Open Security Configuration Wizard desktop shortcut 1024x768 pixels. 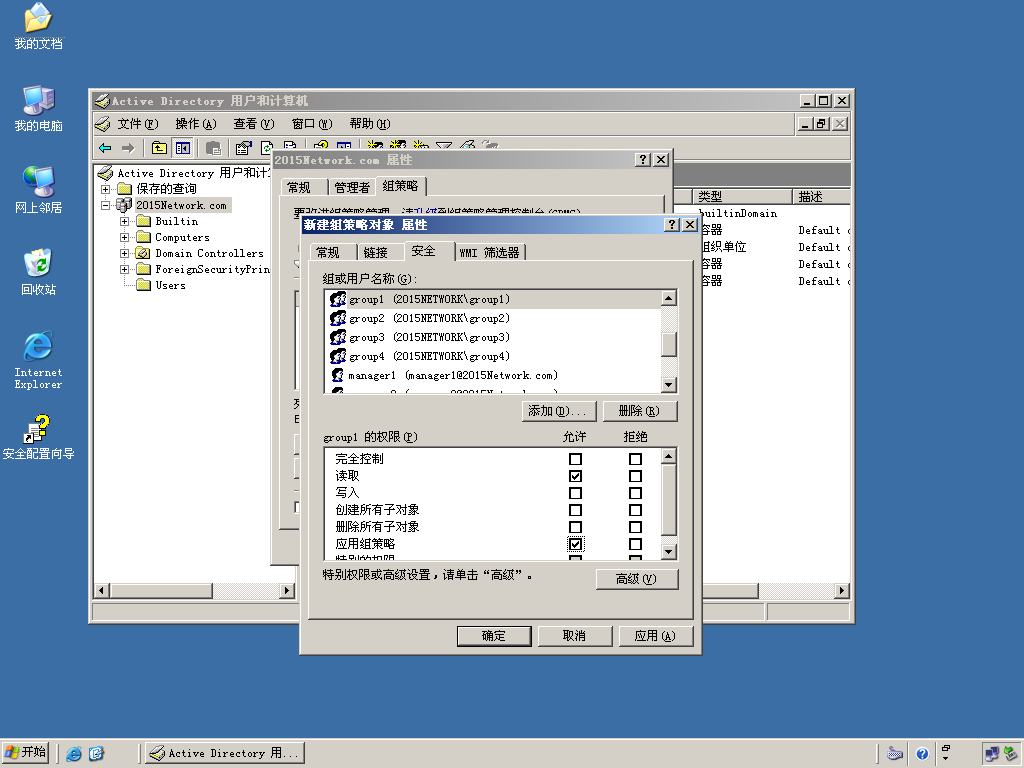38,437
